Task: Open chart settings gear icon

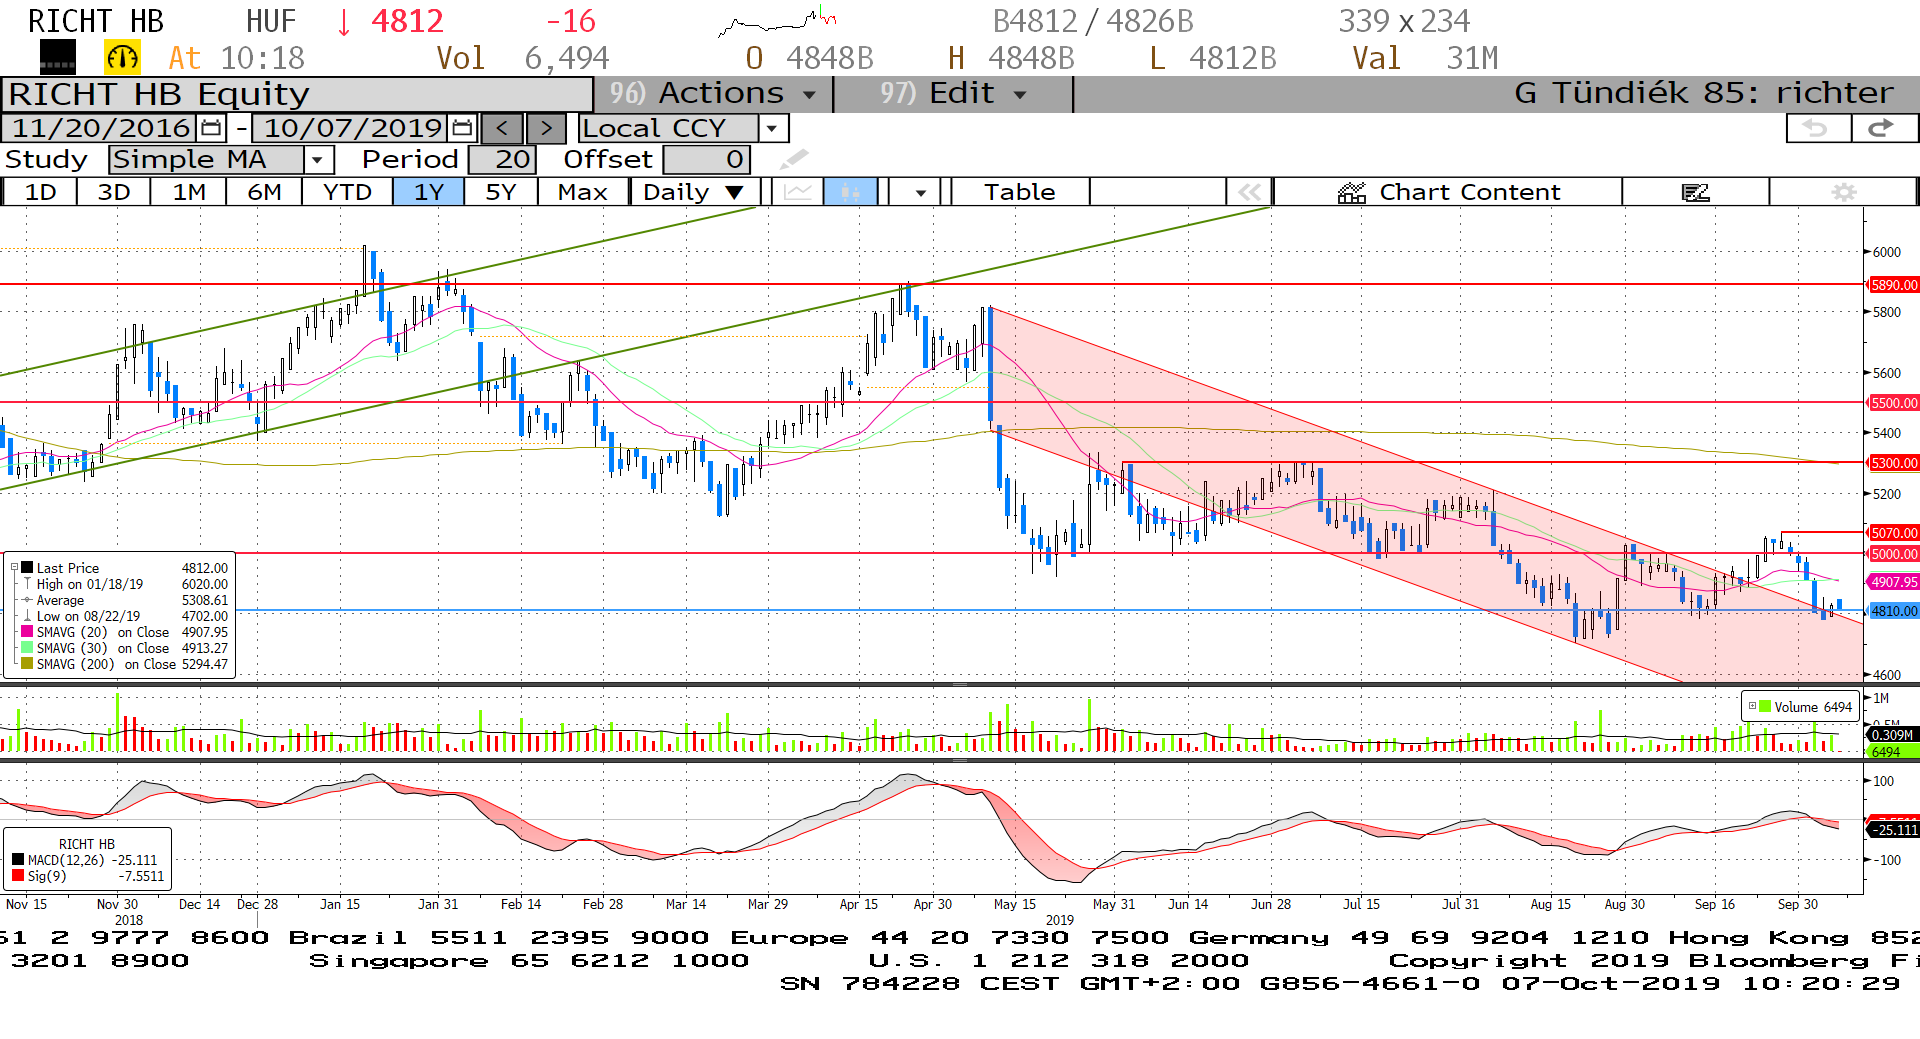Action: (1844, 191)
